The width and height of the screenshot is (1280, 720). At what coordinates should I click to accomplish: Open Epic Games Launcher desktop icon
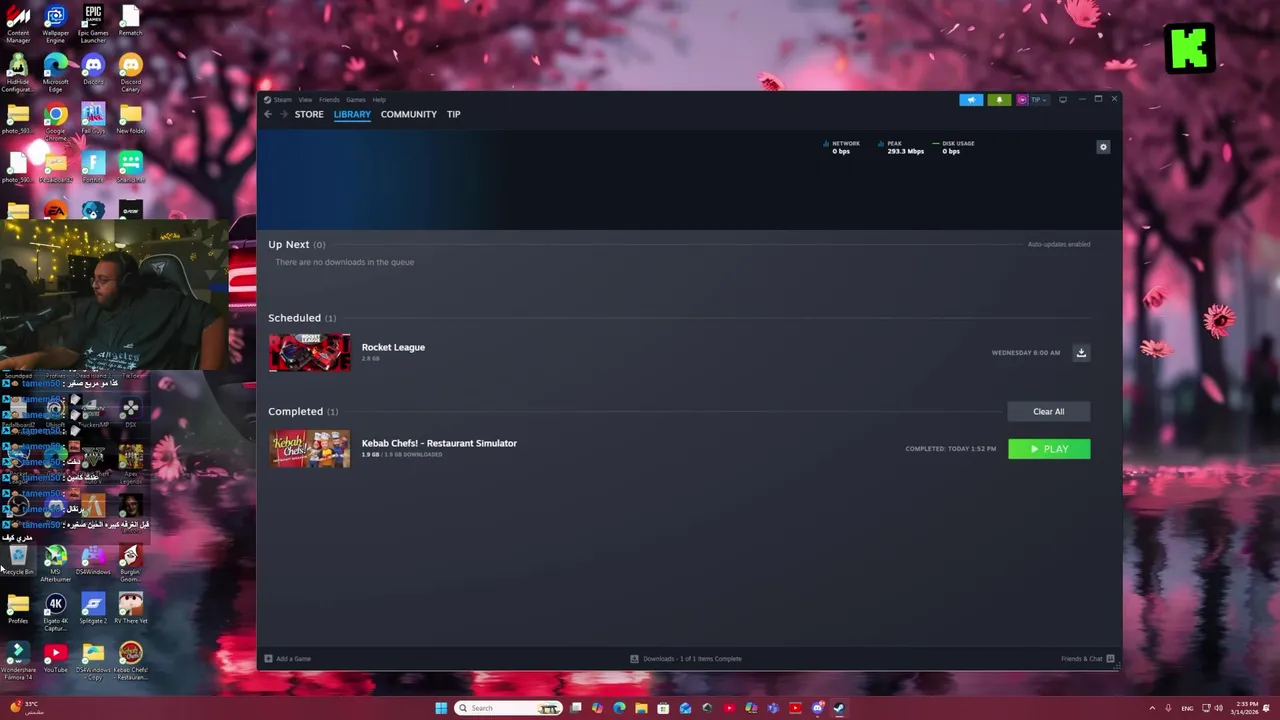93,24
